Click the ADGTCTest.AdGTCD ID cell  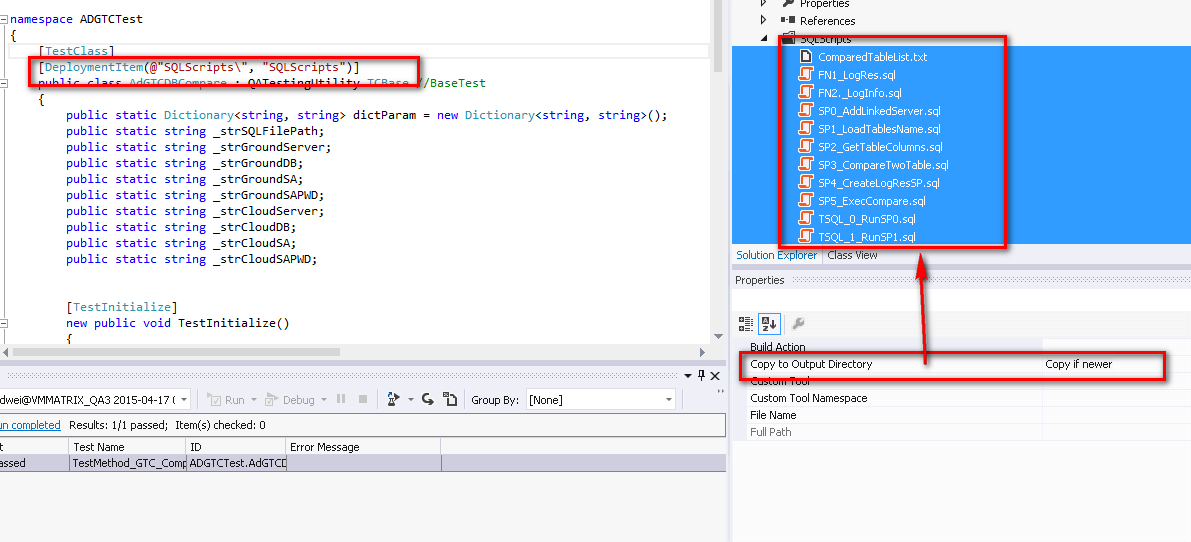pyautogui.click(x=236, y=463)
